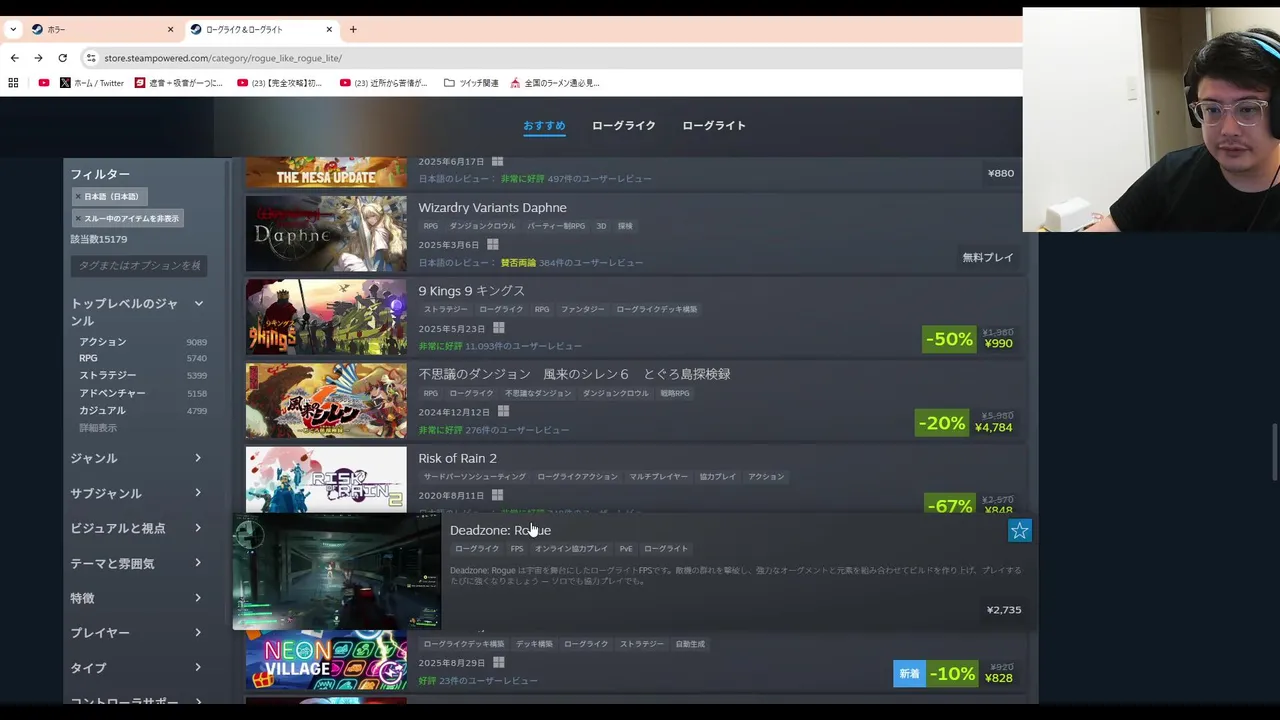This screenshot has width=1280, height=720.
Task: Click the -10% discount for Neon Village
Action: [x=952, y=674]
